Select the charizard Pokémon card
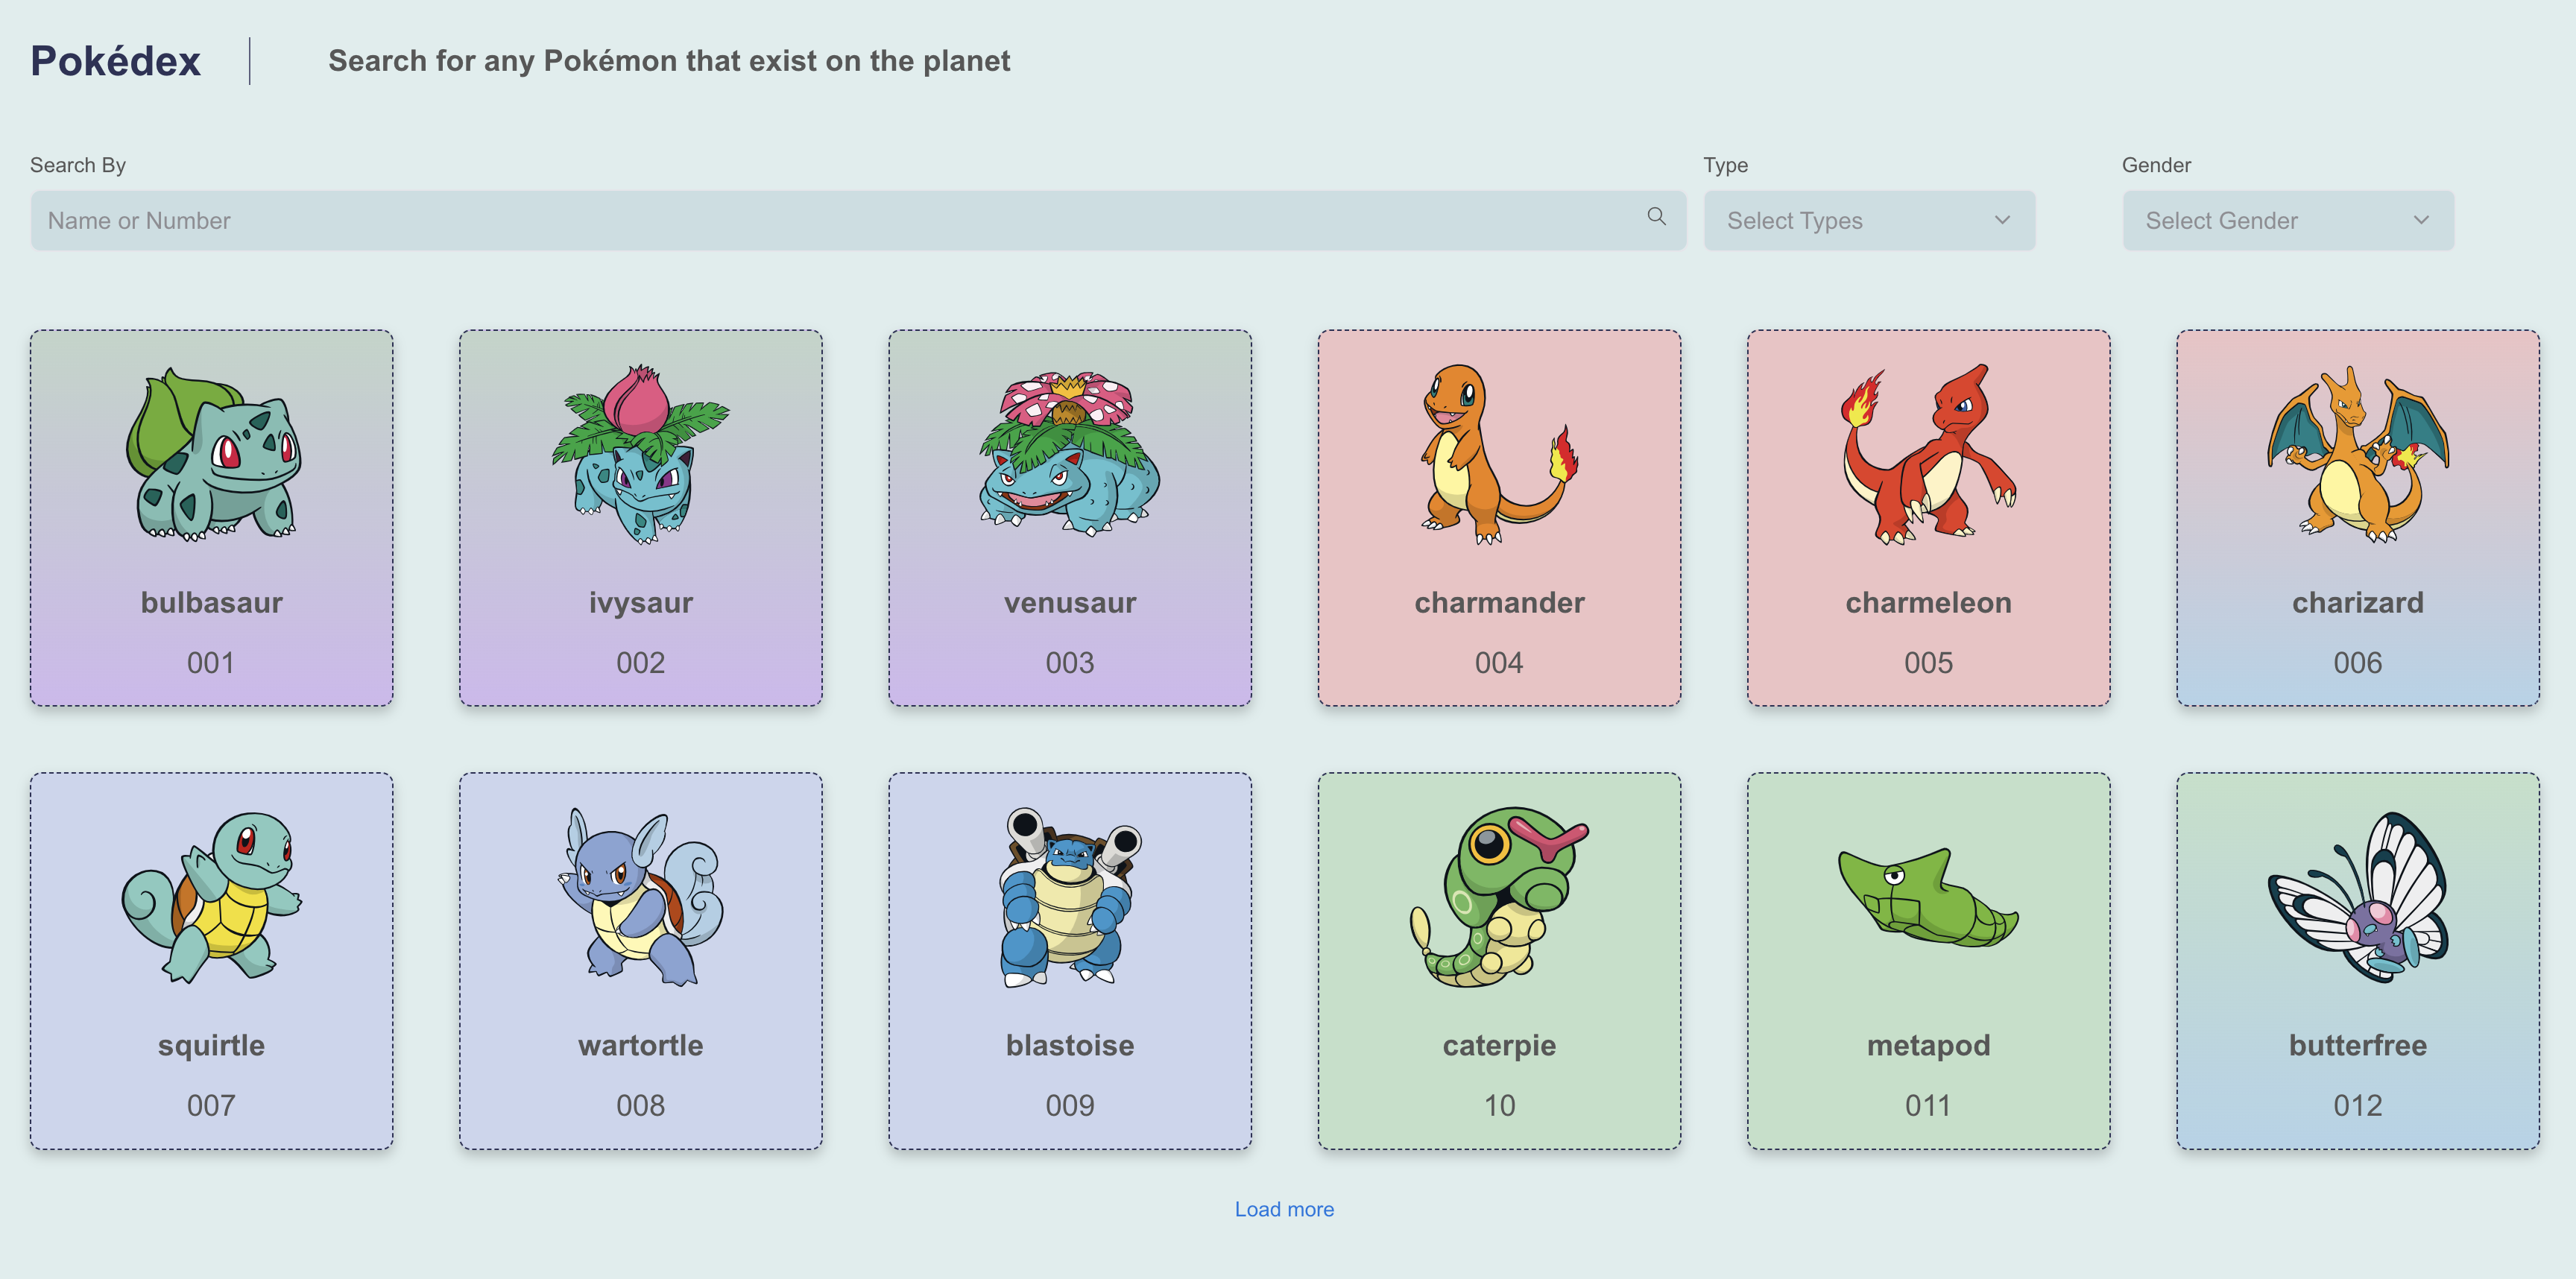This screenshot has height=1279, width=2576. [x=2357, y=518]
